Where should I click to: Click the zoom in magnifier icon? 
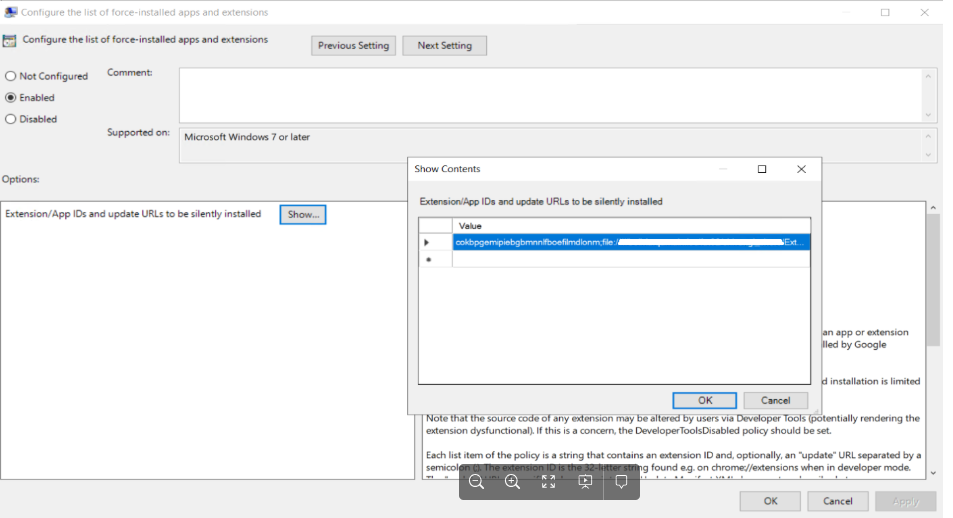[x=512, y=482]
